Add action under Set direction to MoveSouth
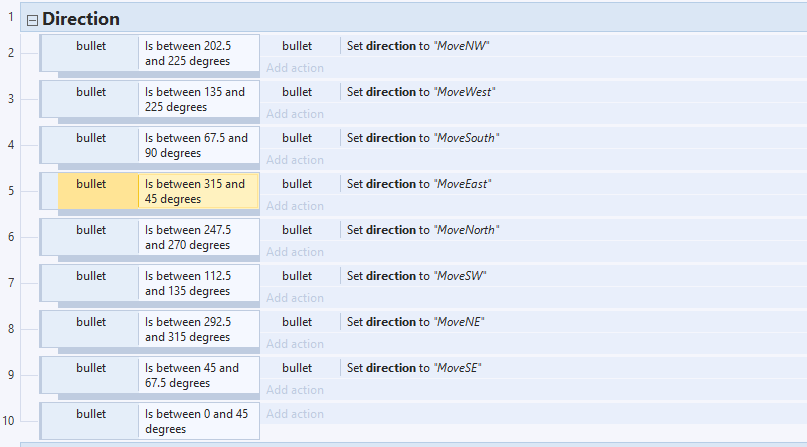This screenshot has height=447, width=807. pyautogui.click(x=295, y=160)
